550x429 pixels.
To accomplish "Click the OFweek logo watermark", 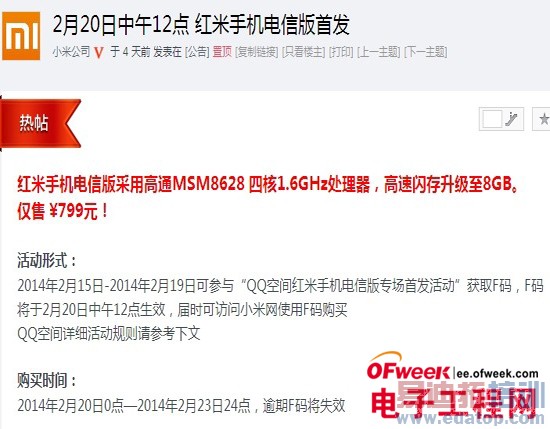I will 408,369.
